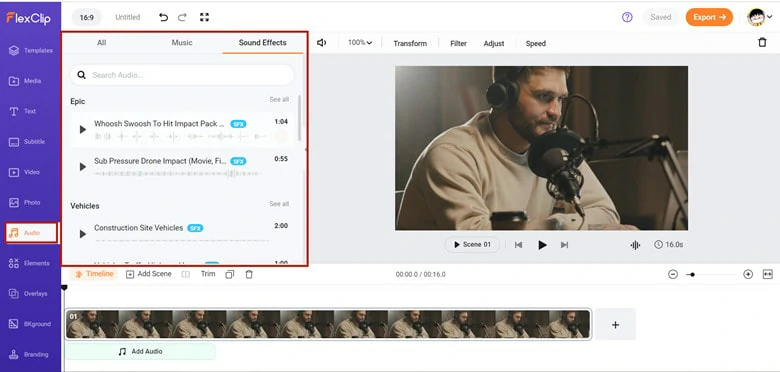This screenshot has width=780, height=372.
Task: Switch to the Music tab
Action: [x=182, y=43]
